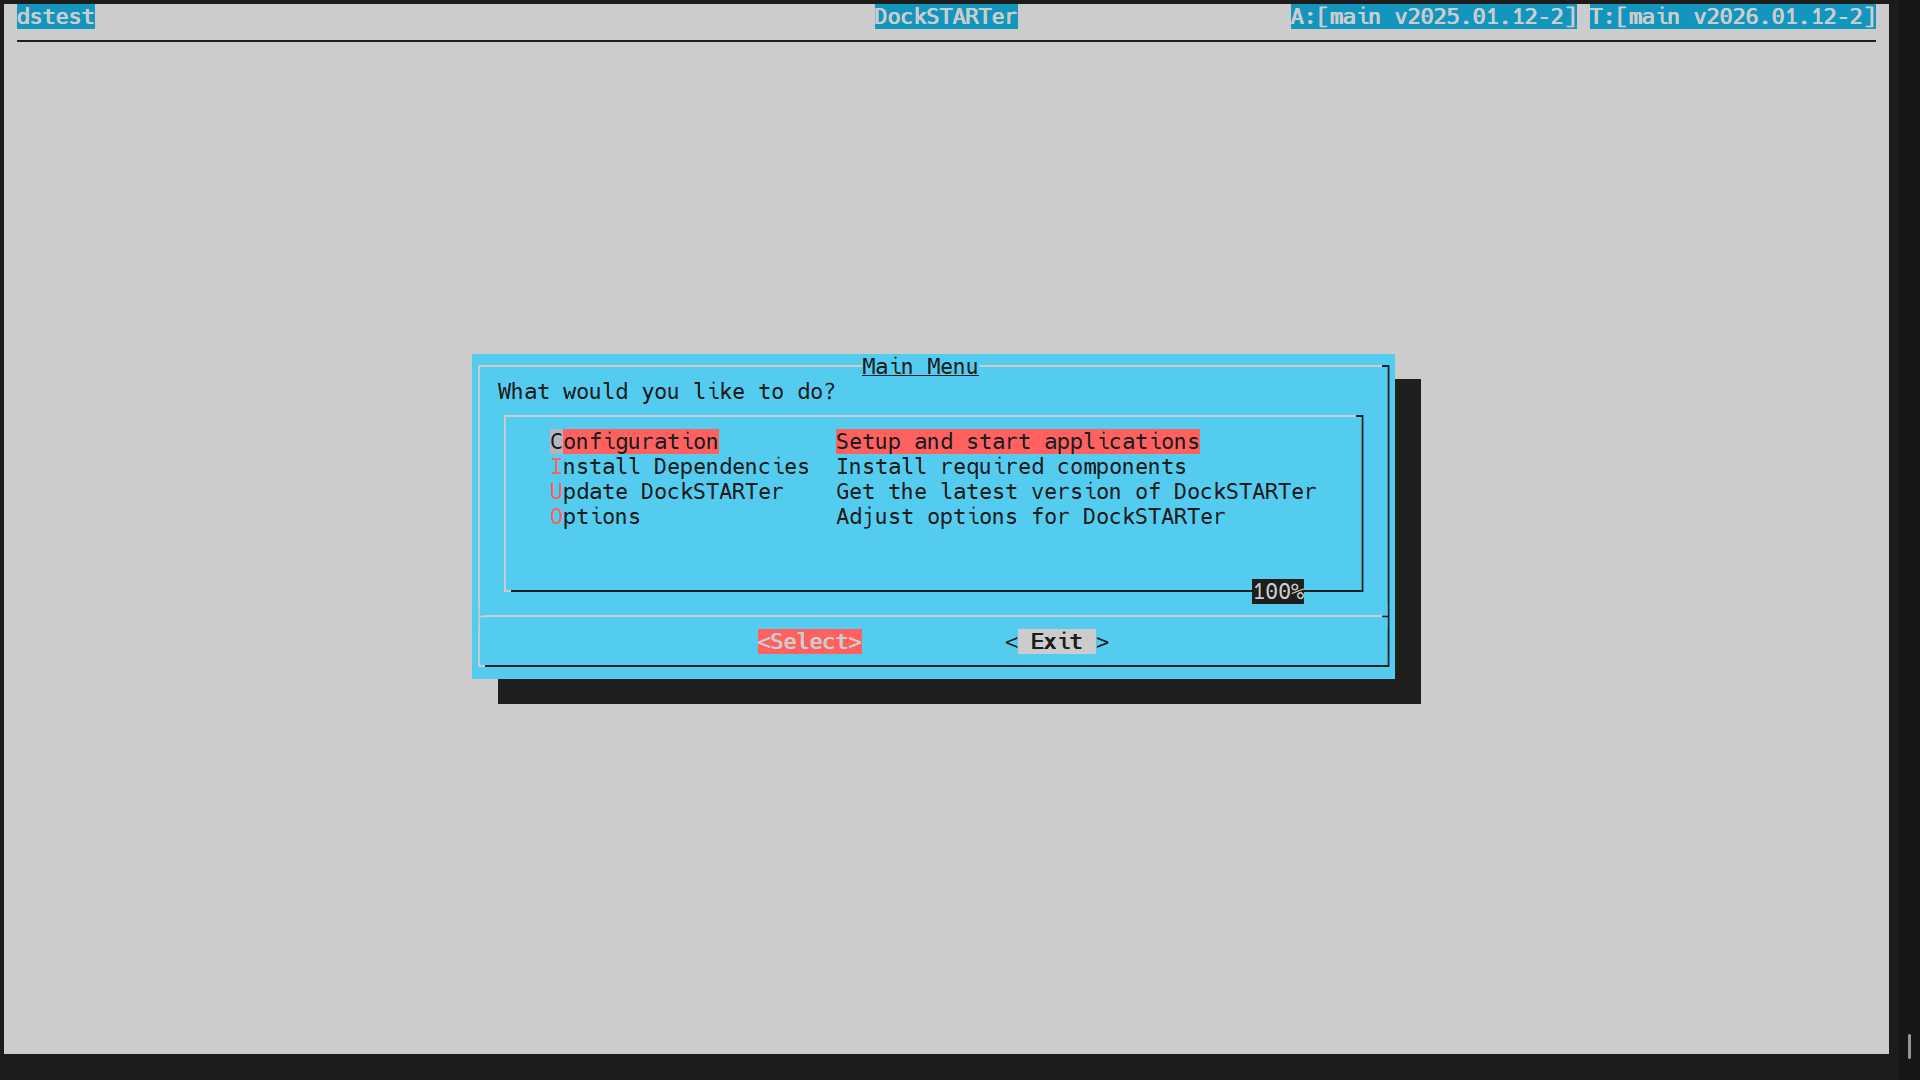The width and height of the screenshot is (1920, 1080).
Task: Click 'Setup and start applications' description
Action: click(x=1017, y=441)
